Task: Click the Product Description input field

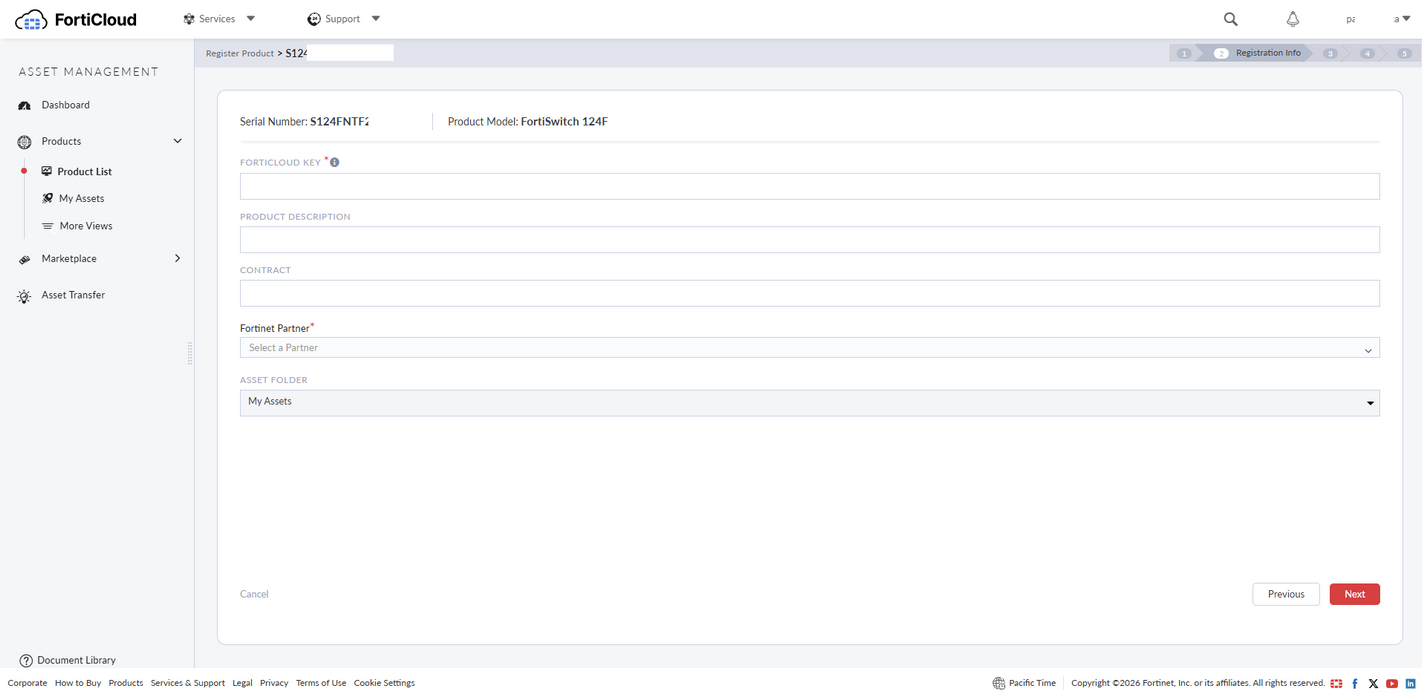Action: coord(809,240)
